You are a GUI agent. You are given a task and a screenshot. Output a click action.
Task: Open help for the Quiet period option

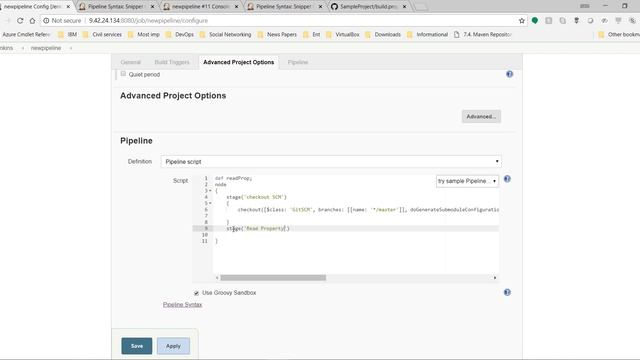tap(509, 74)
